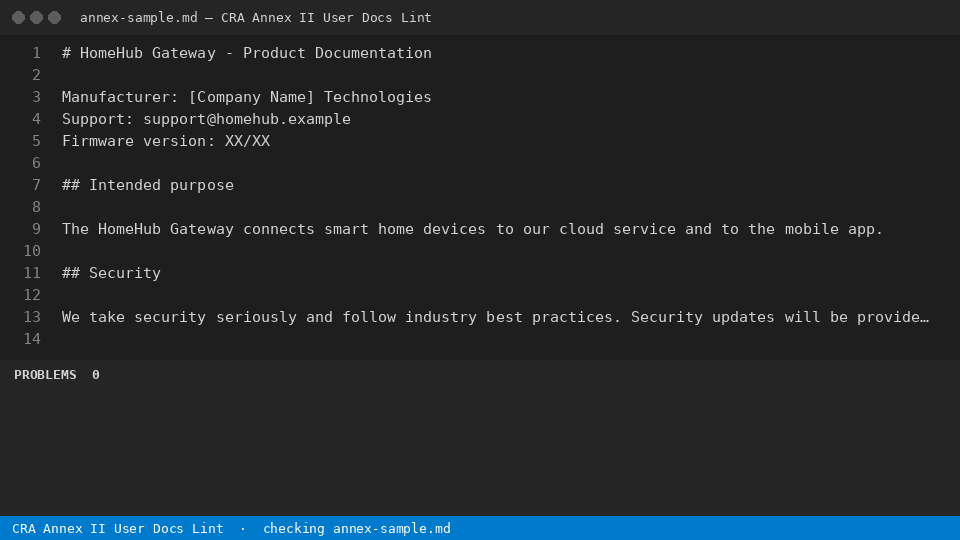Select line number 5 in the gutter
This screenshot has width=960, height=540.
click(36, 141)
